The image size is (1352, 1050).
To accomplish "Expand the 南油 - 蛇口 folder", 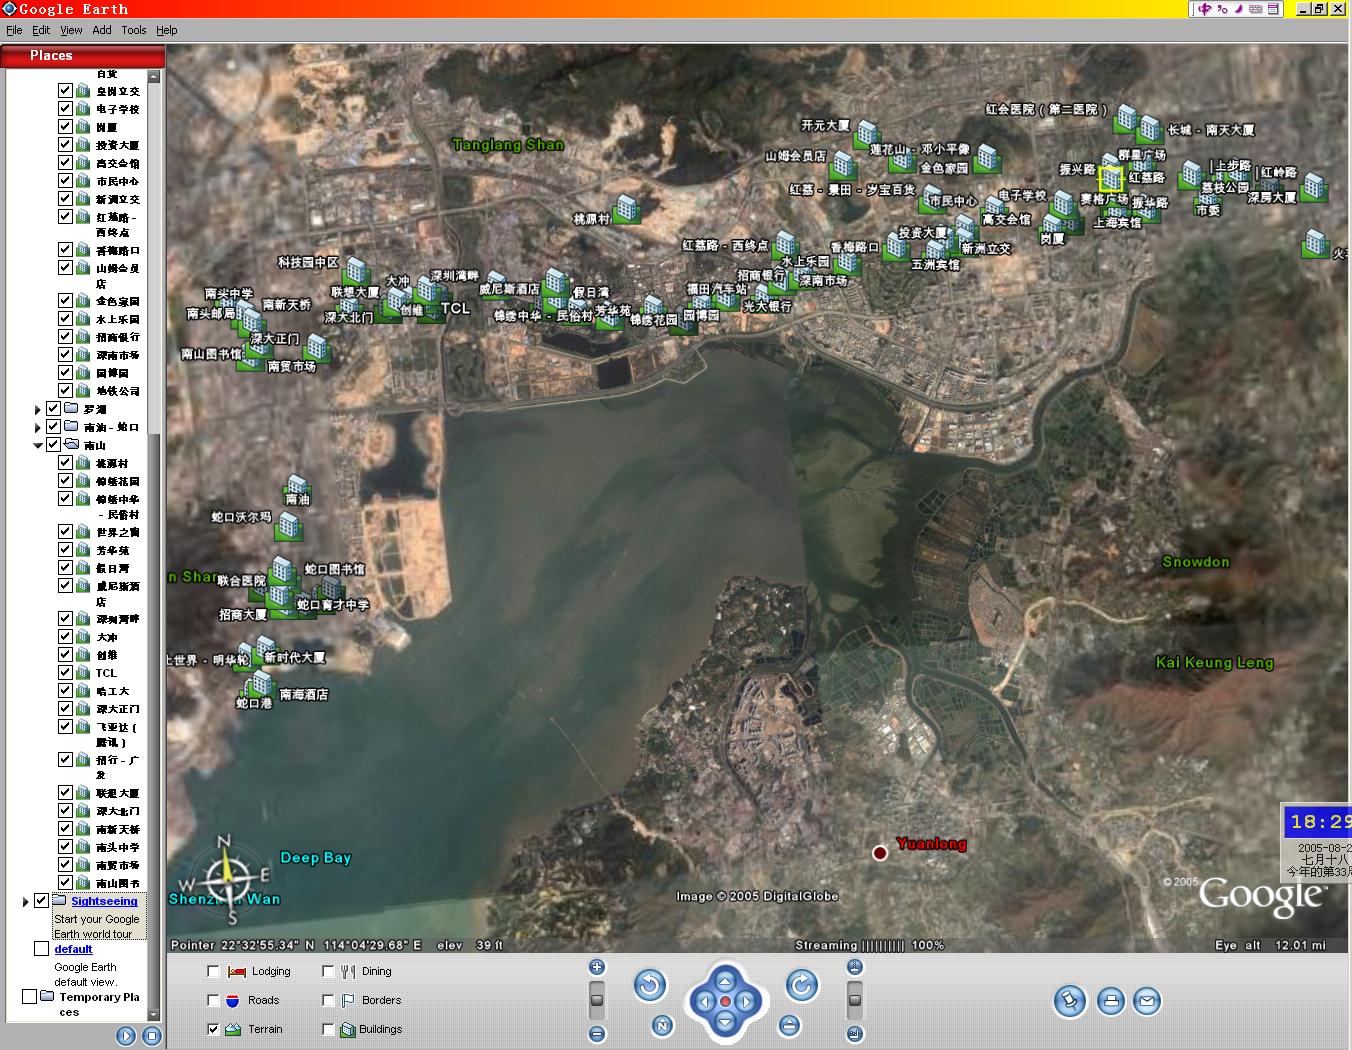I will (38, 427).
